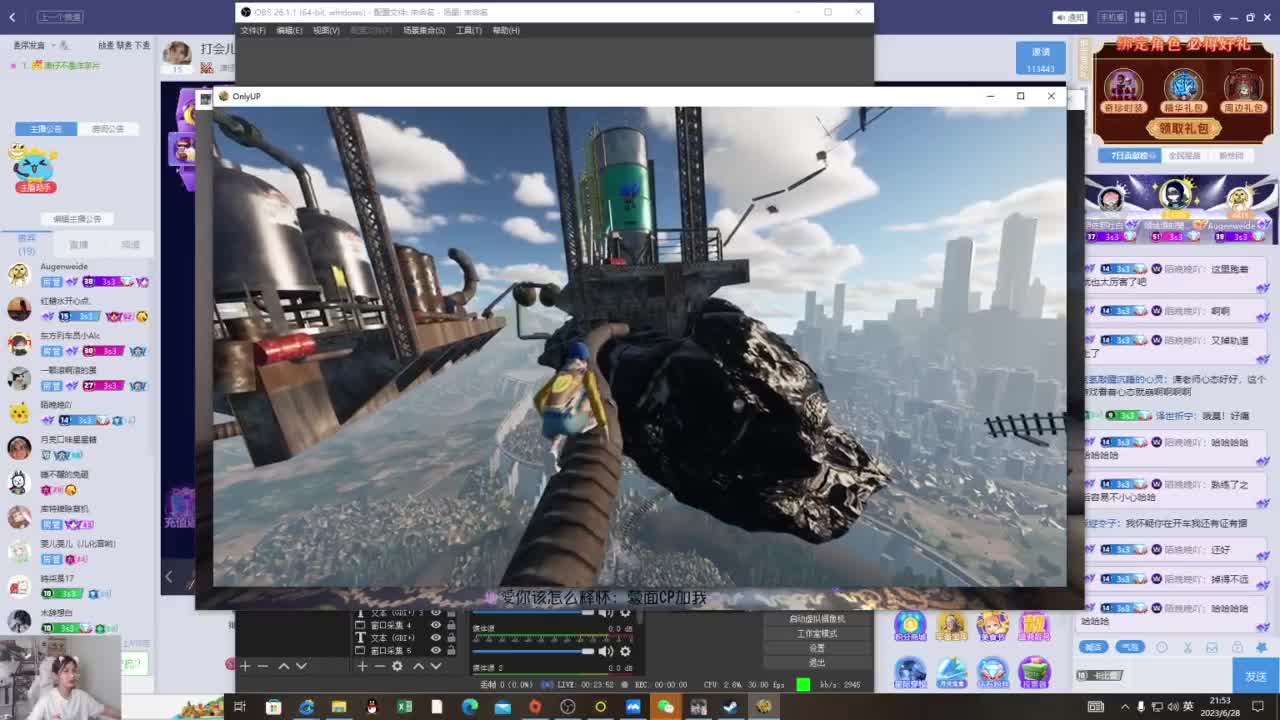Viewport: 1280px width, 720px height.
Task: Open the 积分商城 points shop icon
Action: click(x=910, y=627)
